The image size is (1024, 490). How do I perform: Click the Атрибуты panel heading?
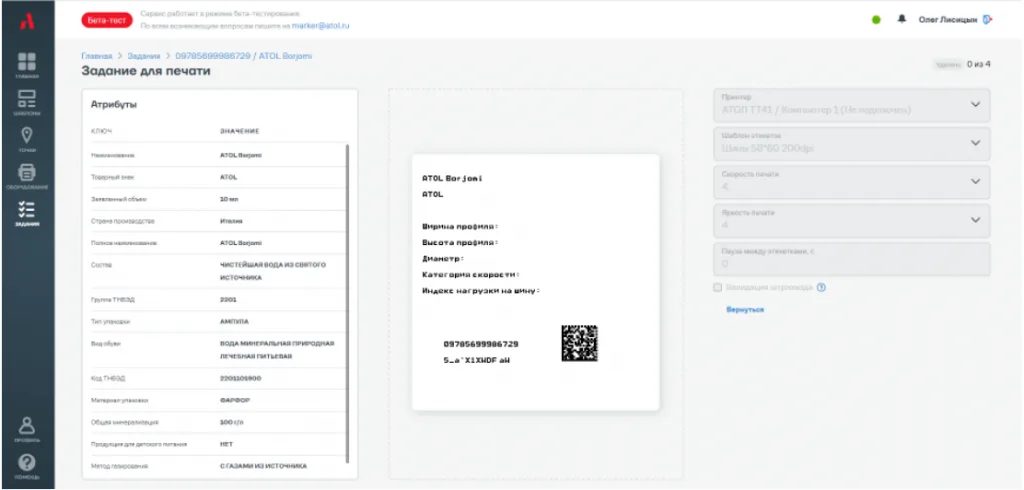(x=114, y=104)
